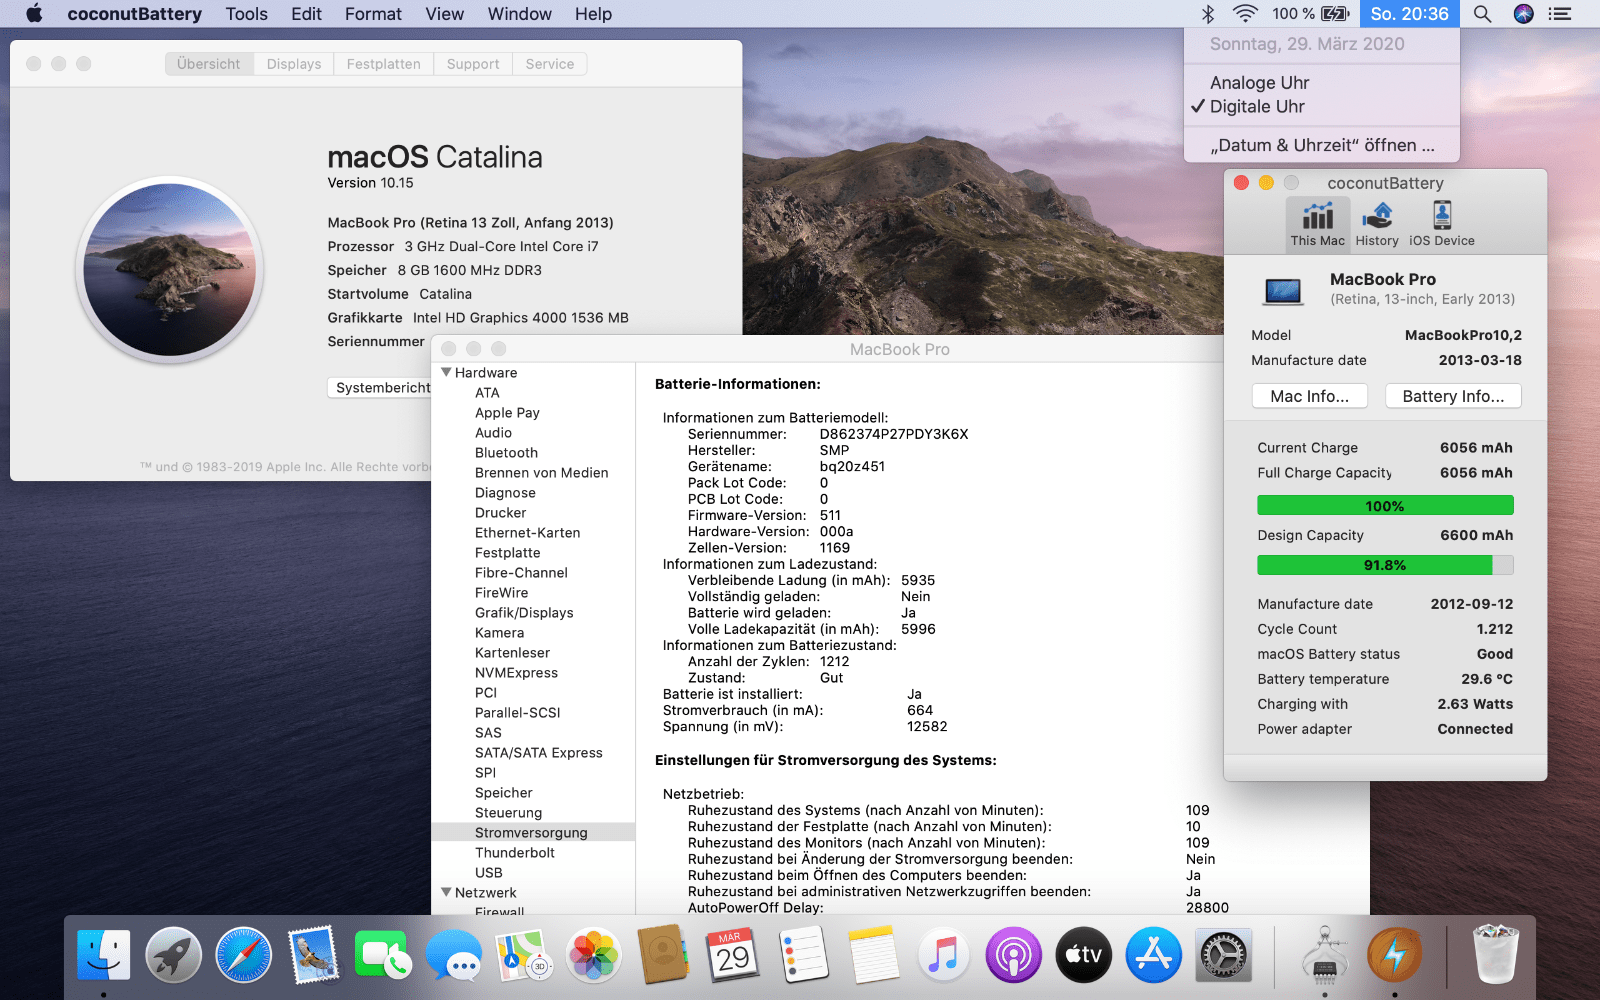Select Thunderbolt in the hardware list
The width and height of the screenshot is (1600, 1000).
coord(515,853)
